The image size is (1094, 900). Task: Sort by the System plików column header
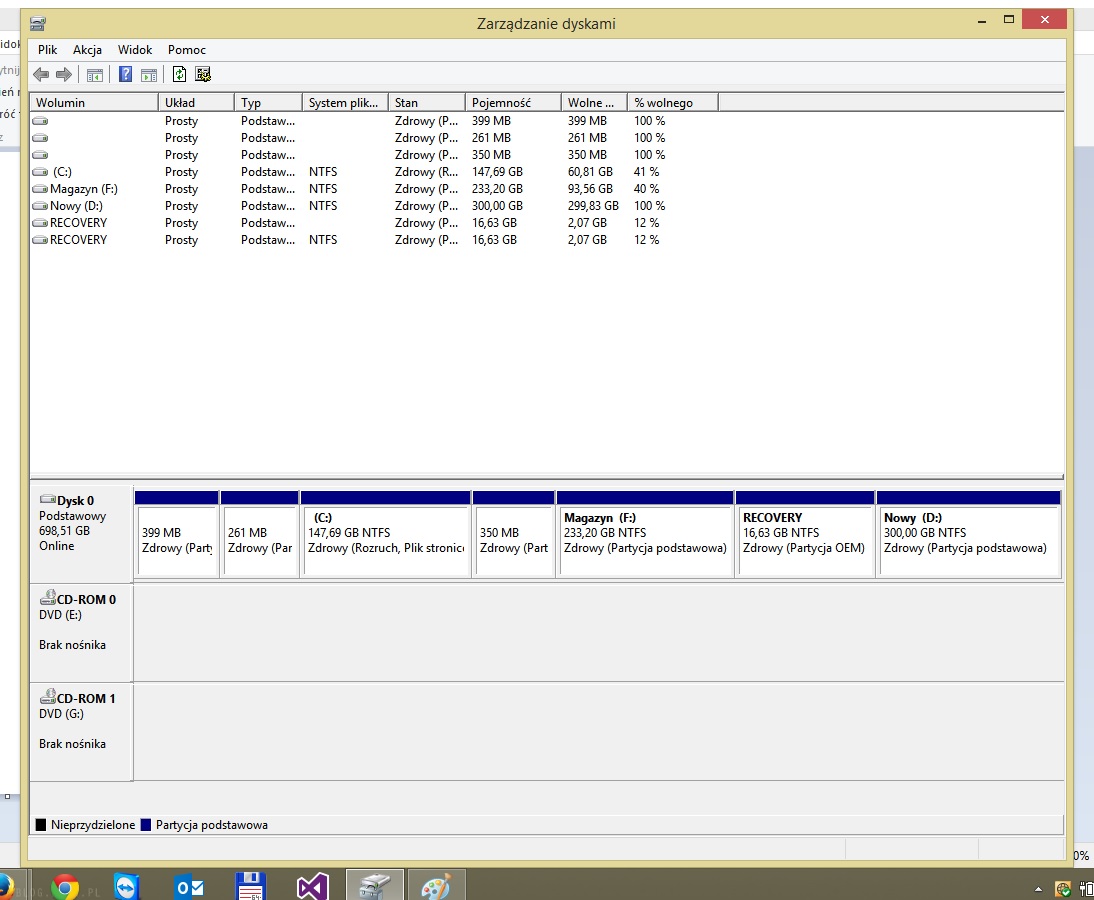pos(345,103)
